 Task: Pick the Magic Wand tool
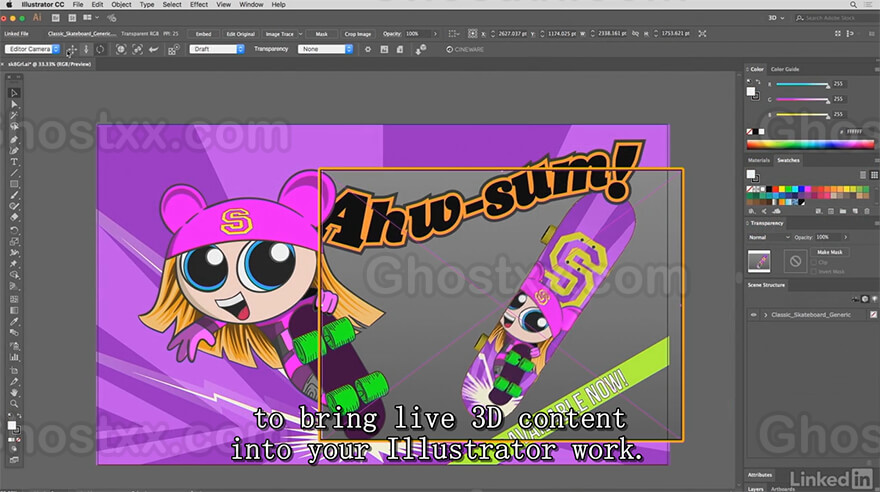tap(14, 116)
